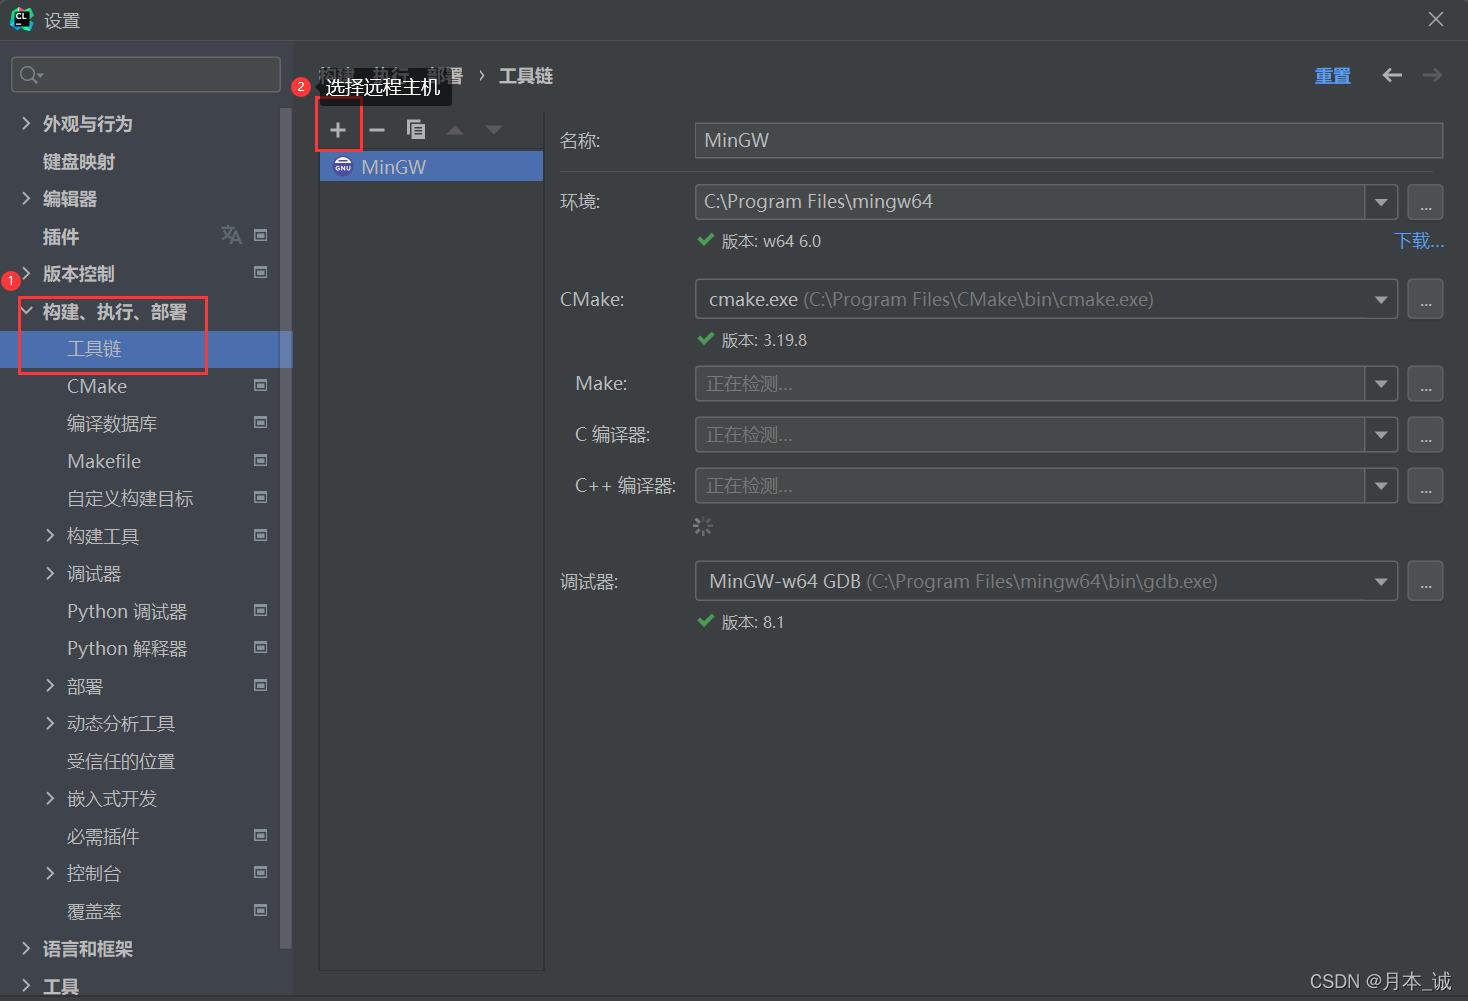Open the Python 解释器 settings page
This screenshot has height=1001, width=1468.
coord(127,648)
